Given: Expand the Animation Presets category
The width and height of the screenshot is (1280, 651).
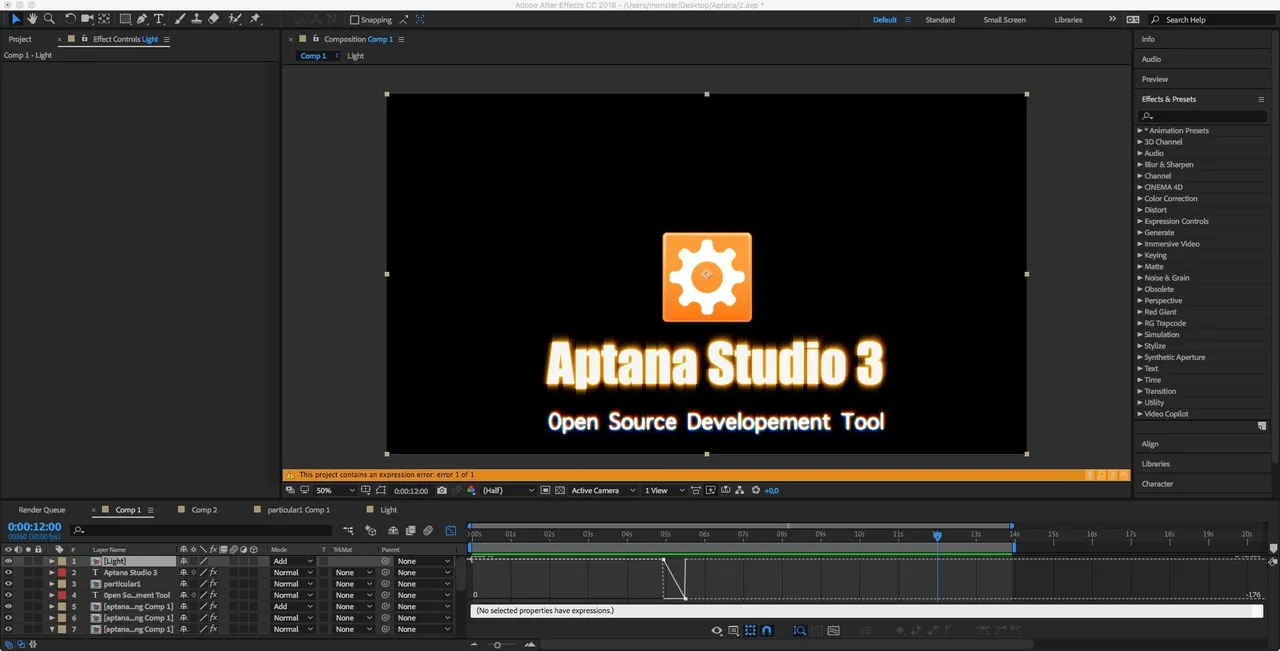Looking at the screenshot, I should pyautogui.click(x=1140, y=131).
